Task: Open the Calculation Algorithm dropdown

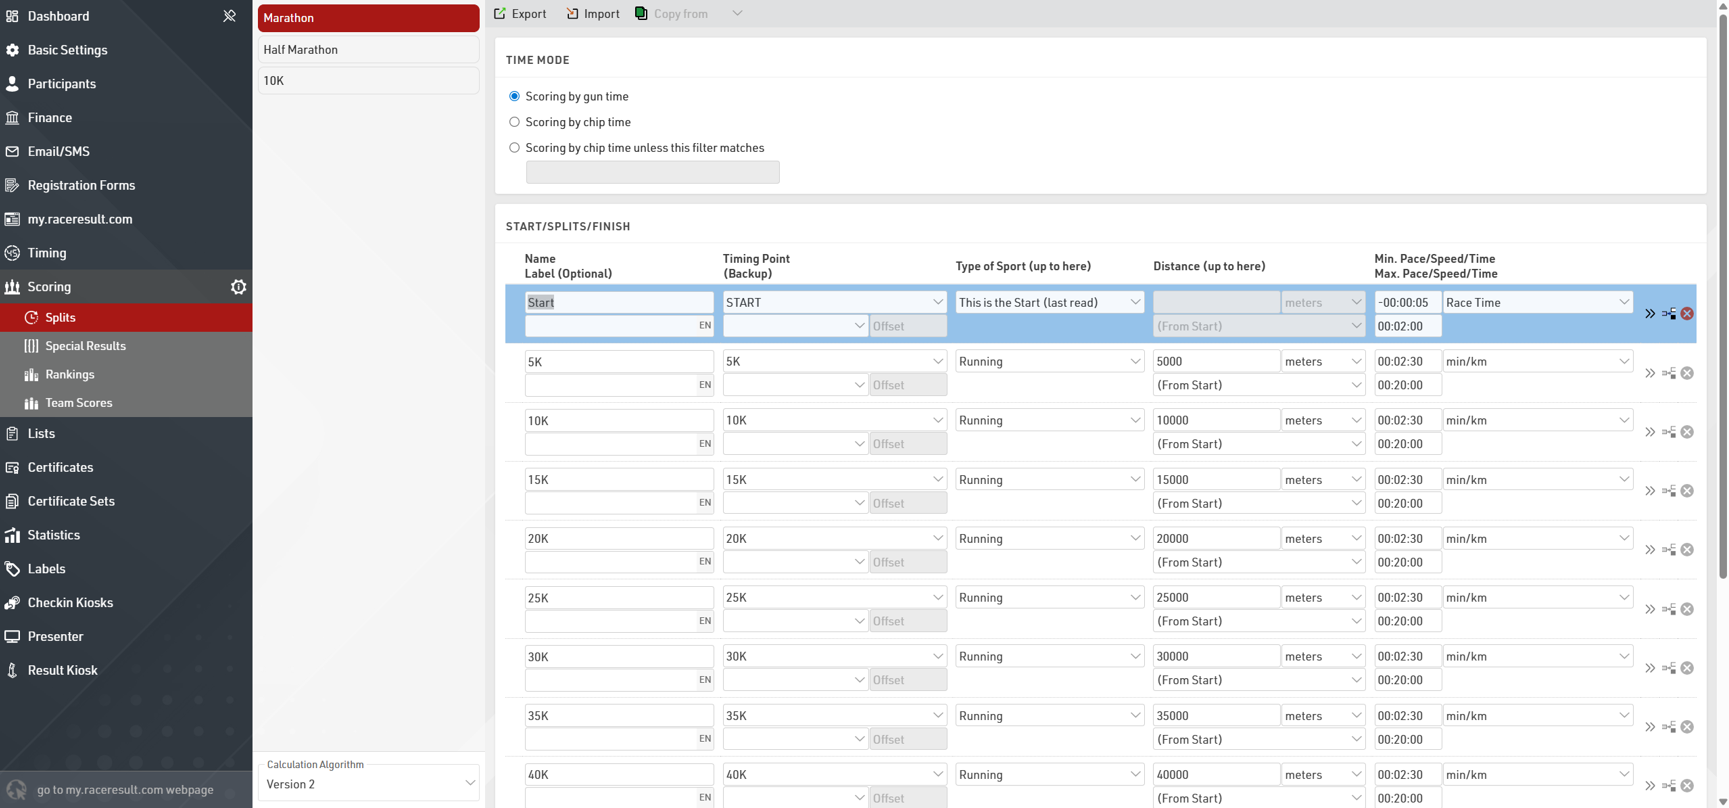Action: click(x=369, y=784)
